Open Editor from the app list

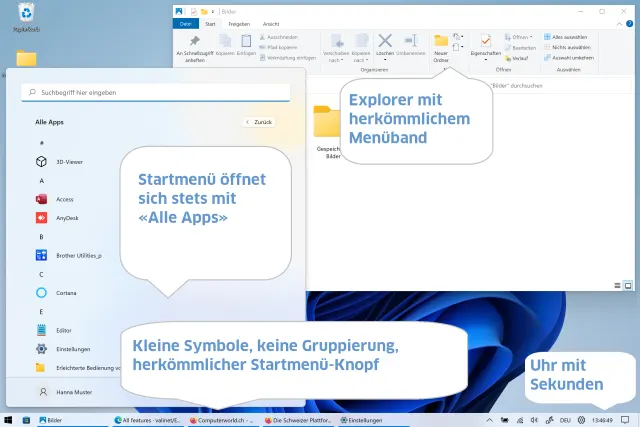(x=53, y=330)
